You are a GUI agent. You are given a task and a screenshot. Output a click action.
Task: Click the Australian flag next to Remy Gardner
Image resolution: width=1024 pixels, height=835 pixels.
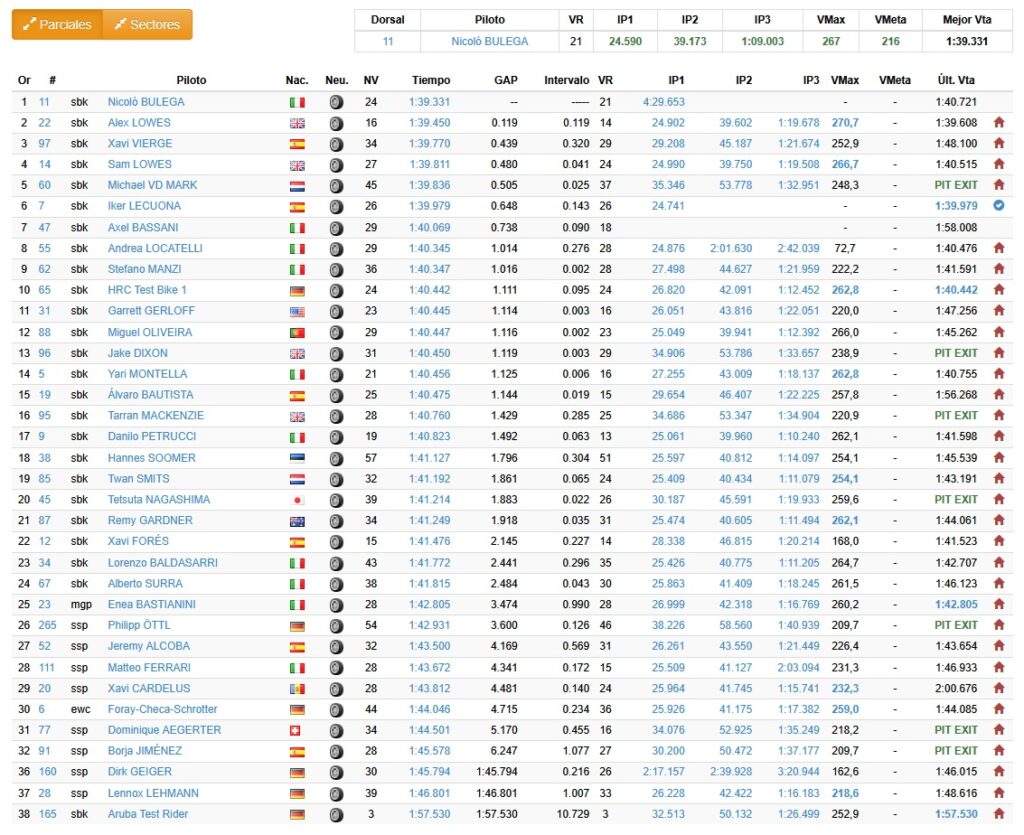pos(297,520)
